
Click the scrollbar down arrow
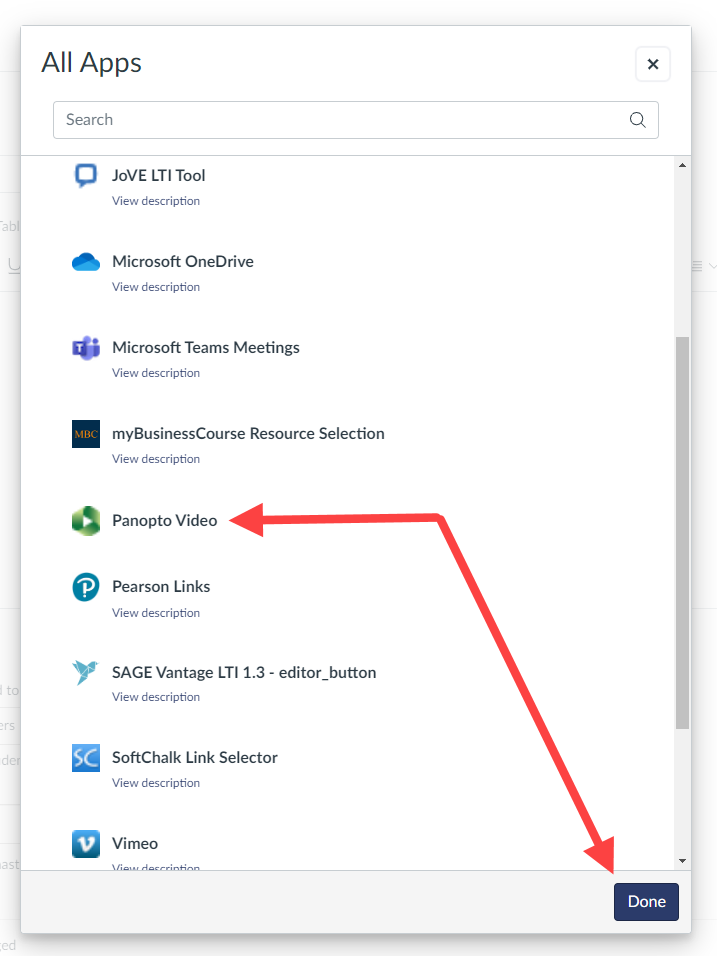click(682, 861)
